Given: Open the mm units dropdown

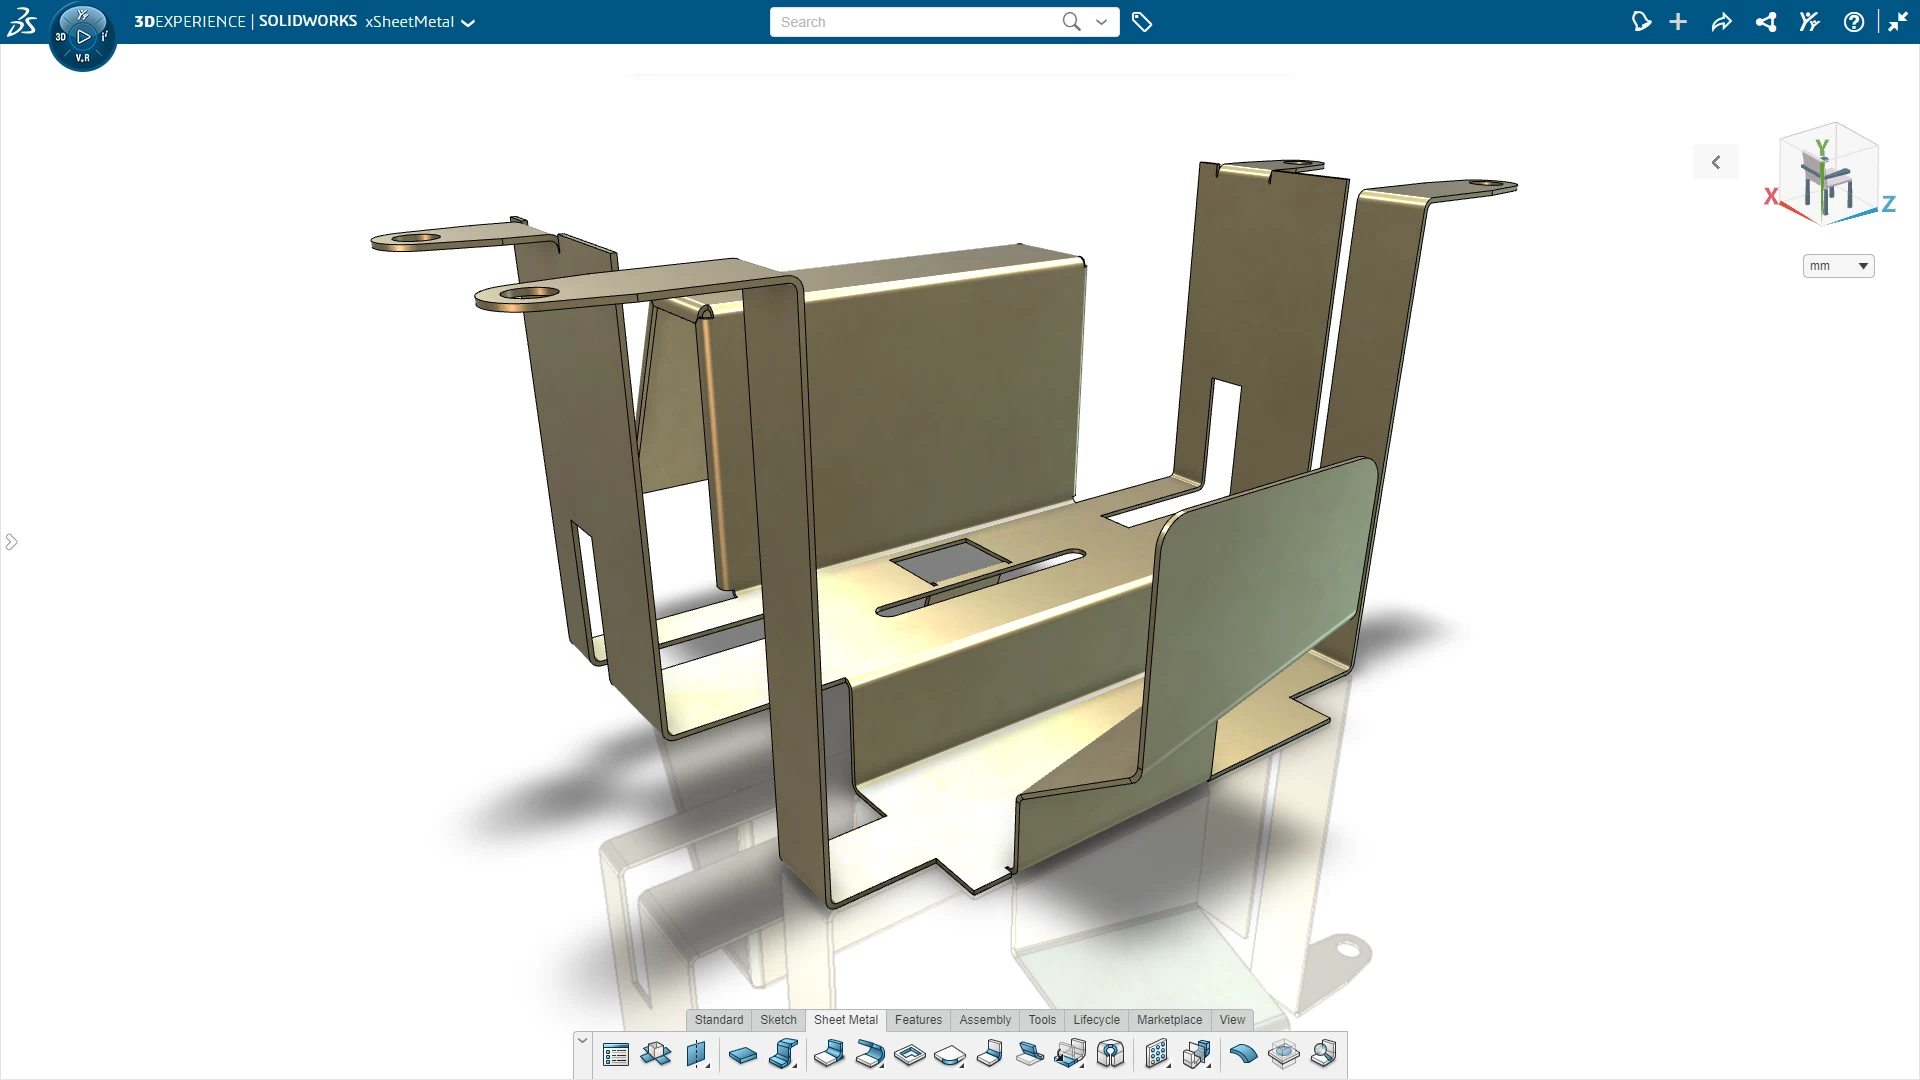Looking at the screenshot, I should tap(1838, 266).
